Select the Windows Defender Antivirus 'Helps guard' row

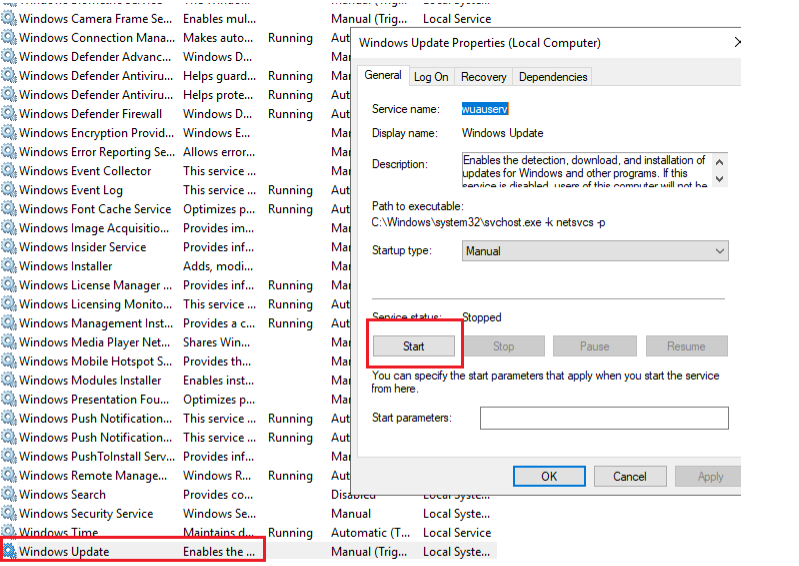[x=176, y=75]
